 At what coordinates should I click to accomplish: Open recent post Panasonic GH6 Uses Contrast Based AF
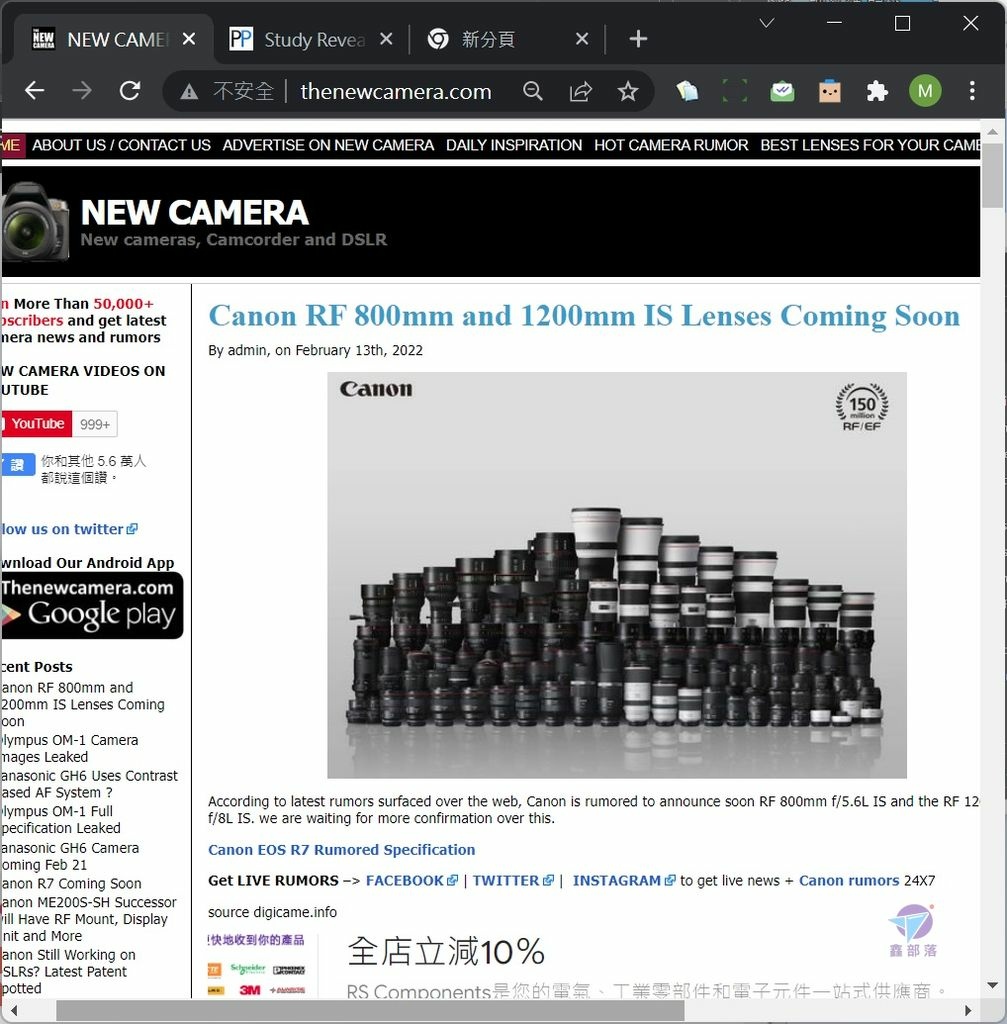click(x=89, y=784)
